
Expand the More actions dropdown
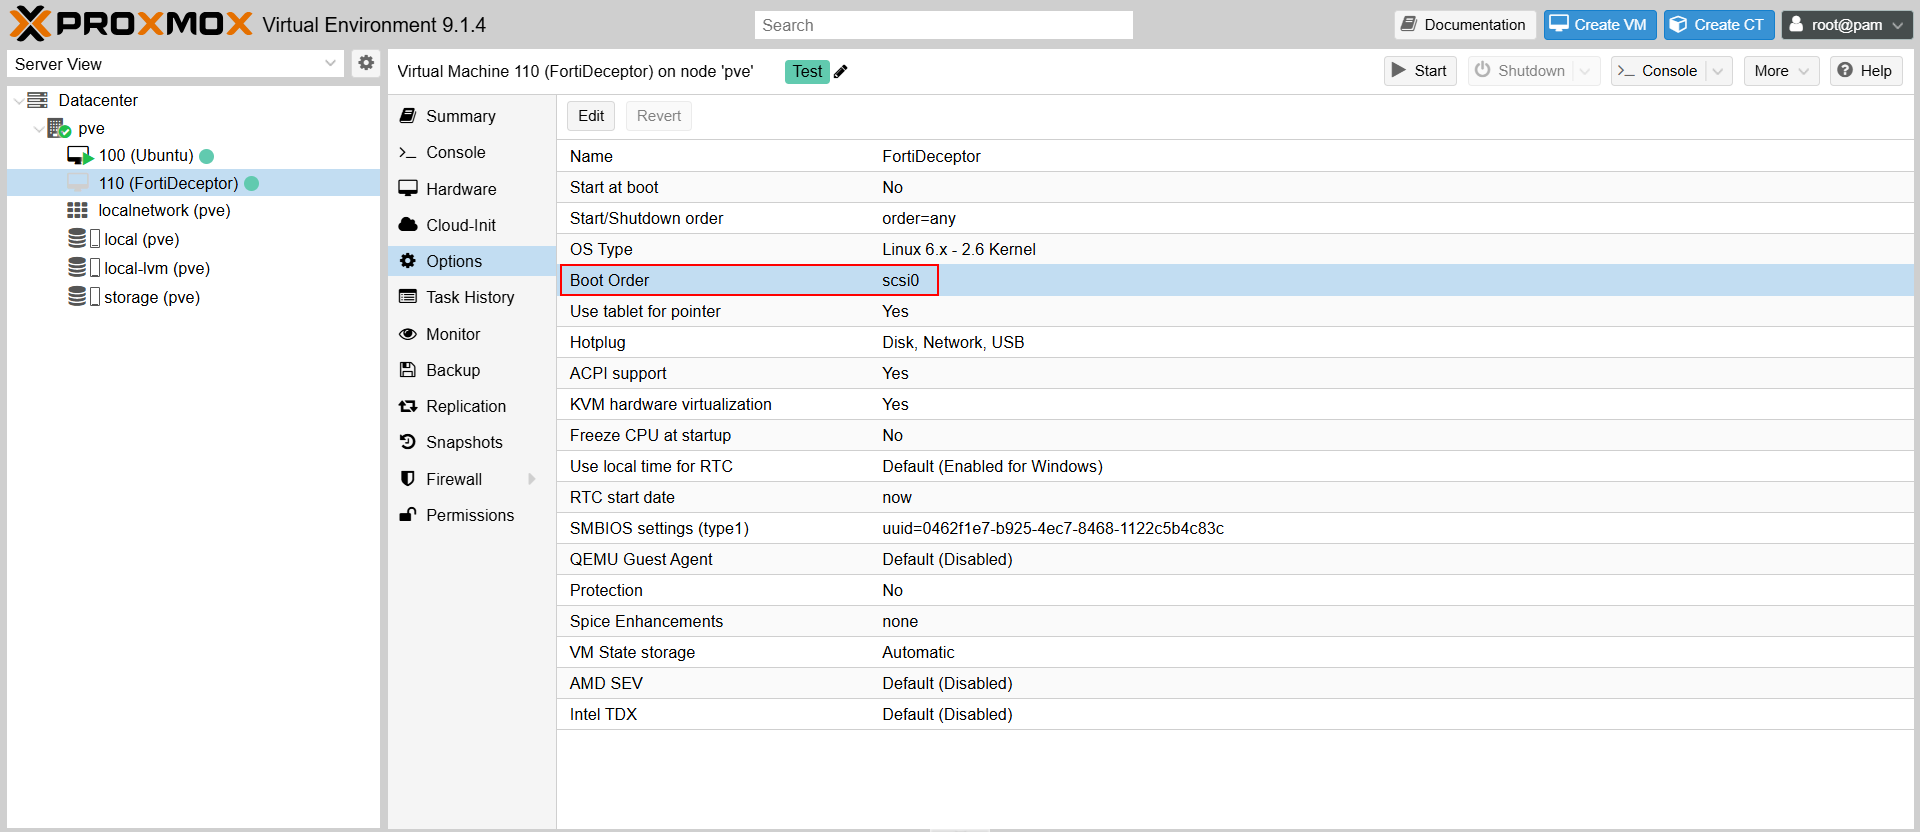pos(1781,71)
